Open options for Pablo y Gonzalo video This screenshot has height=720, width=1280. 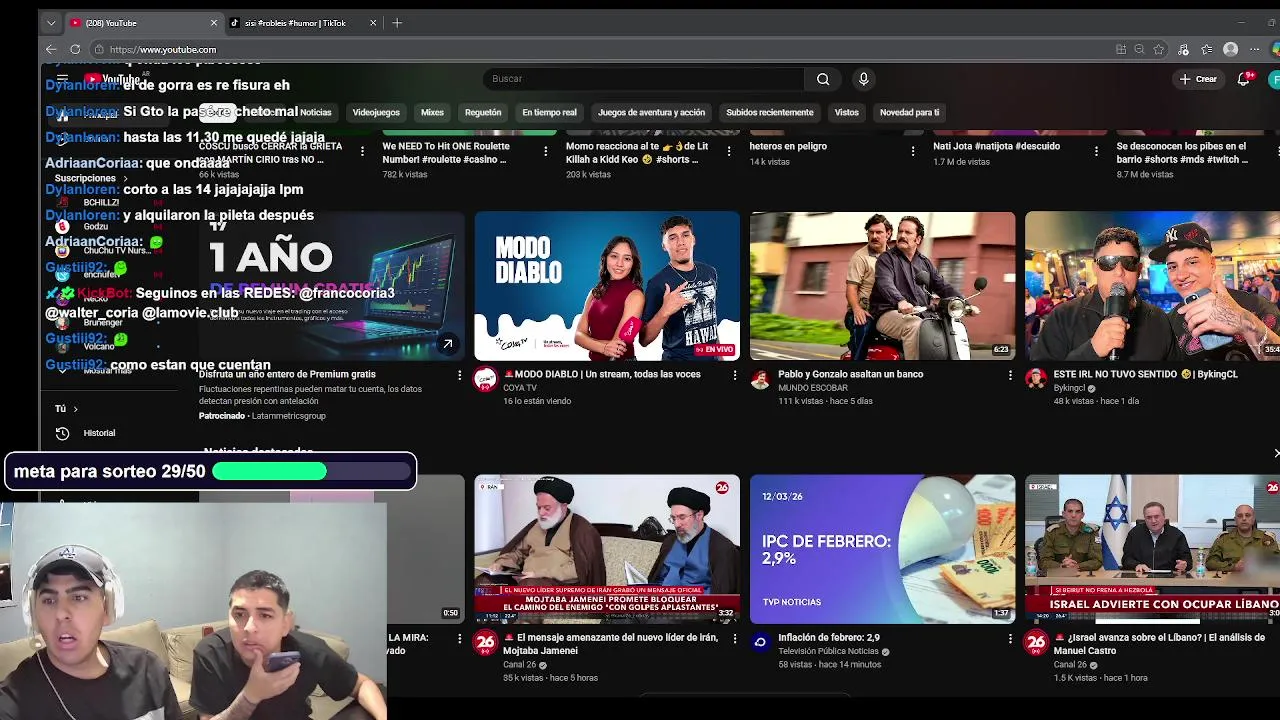pyautogui.click(x=1010, y=375)
